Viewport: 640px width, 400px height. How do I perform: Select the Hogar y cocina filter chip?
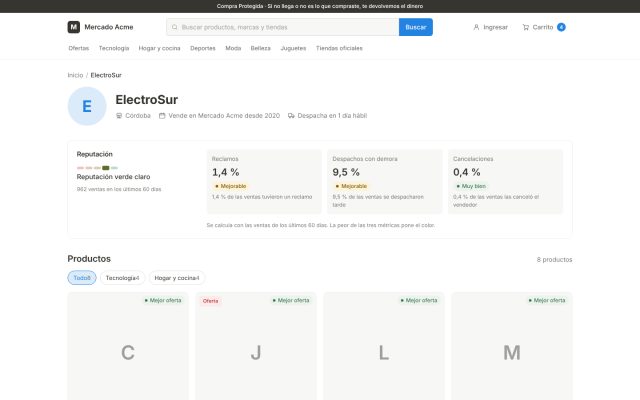click(177, 278)
